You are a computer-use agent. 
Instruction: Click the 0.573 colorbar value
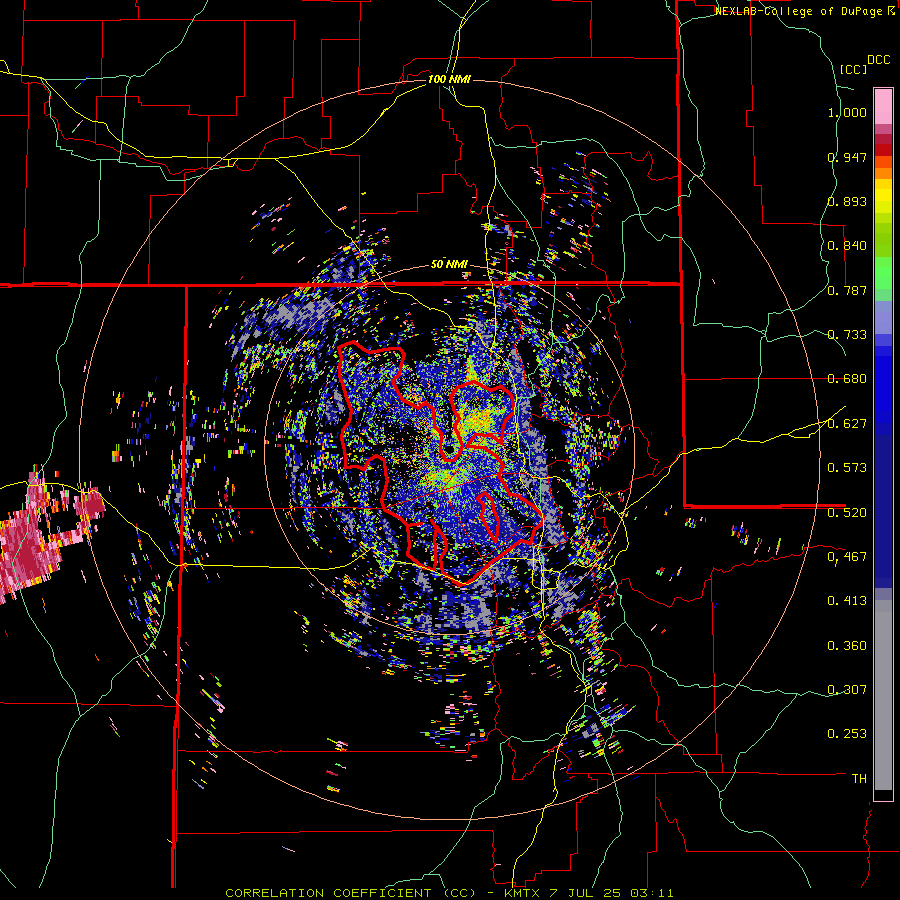click(847, 468)
